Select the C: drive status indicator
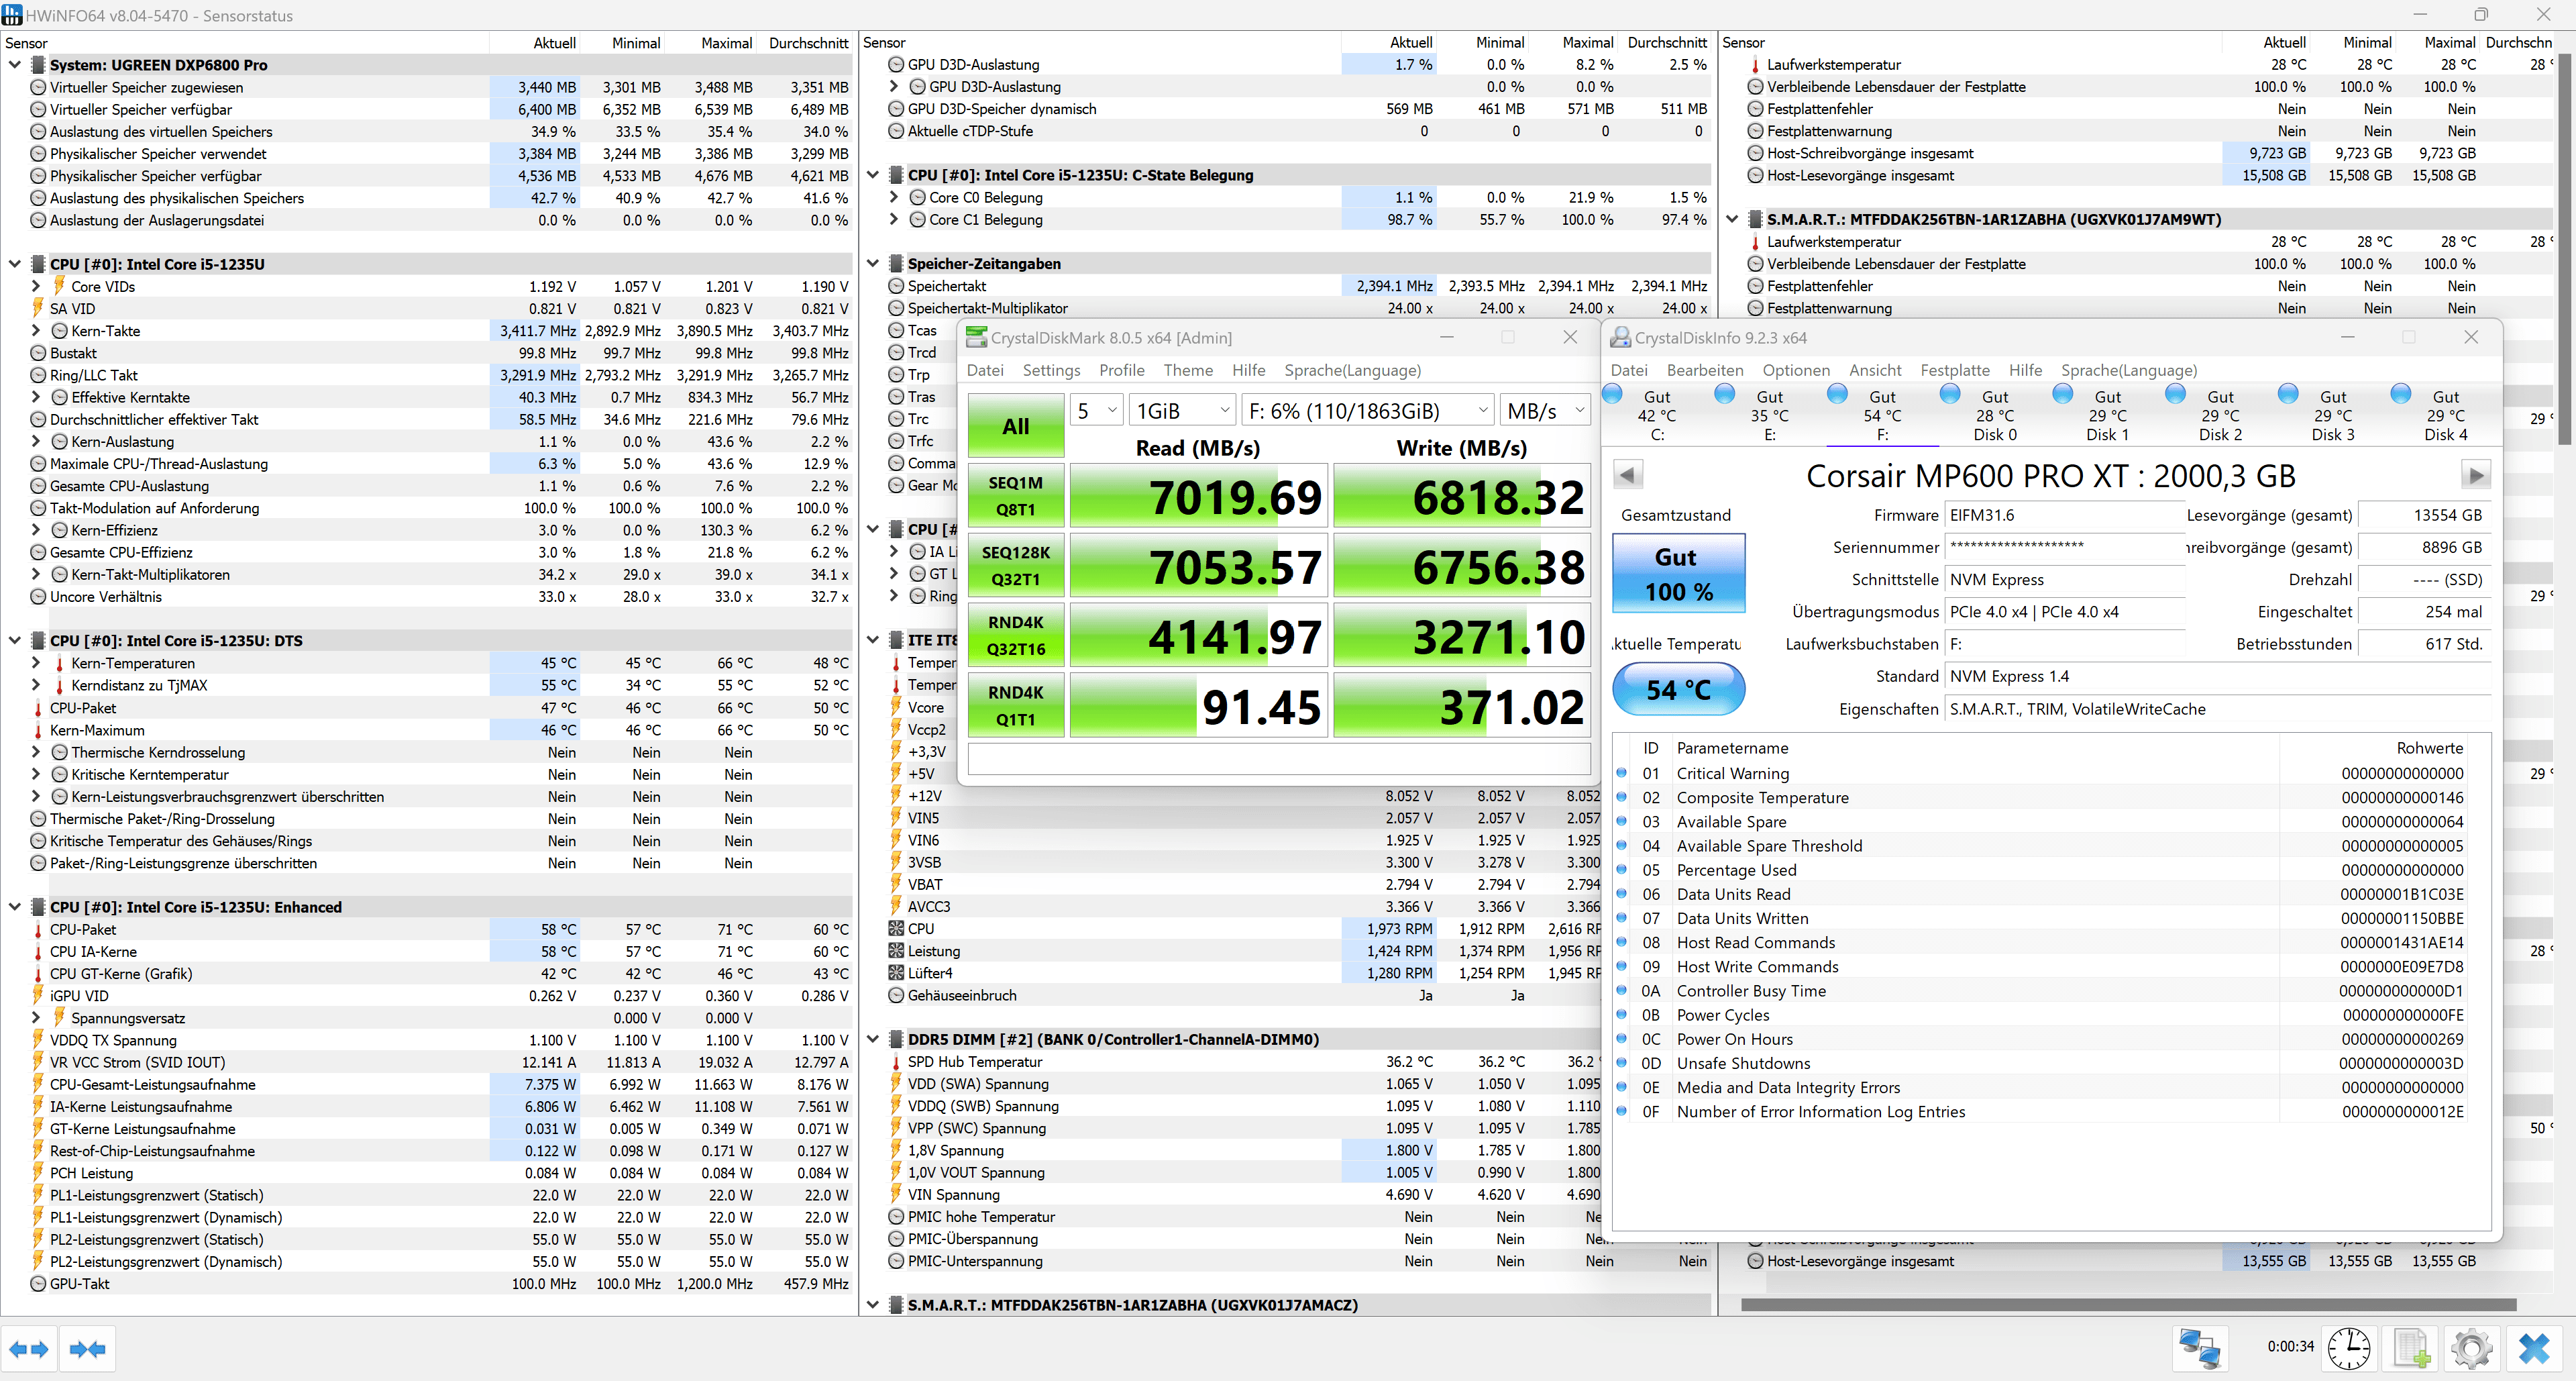Image resolution: width=2576 pixels, height=1381 pixels. 1656,415
